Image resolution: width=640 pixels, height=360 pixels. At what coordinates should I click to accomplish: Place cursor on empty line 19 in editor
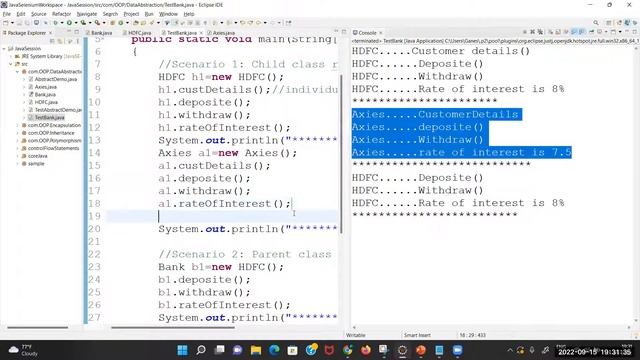(222, 216)
